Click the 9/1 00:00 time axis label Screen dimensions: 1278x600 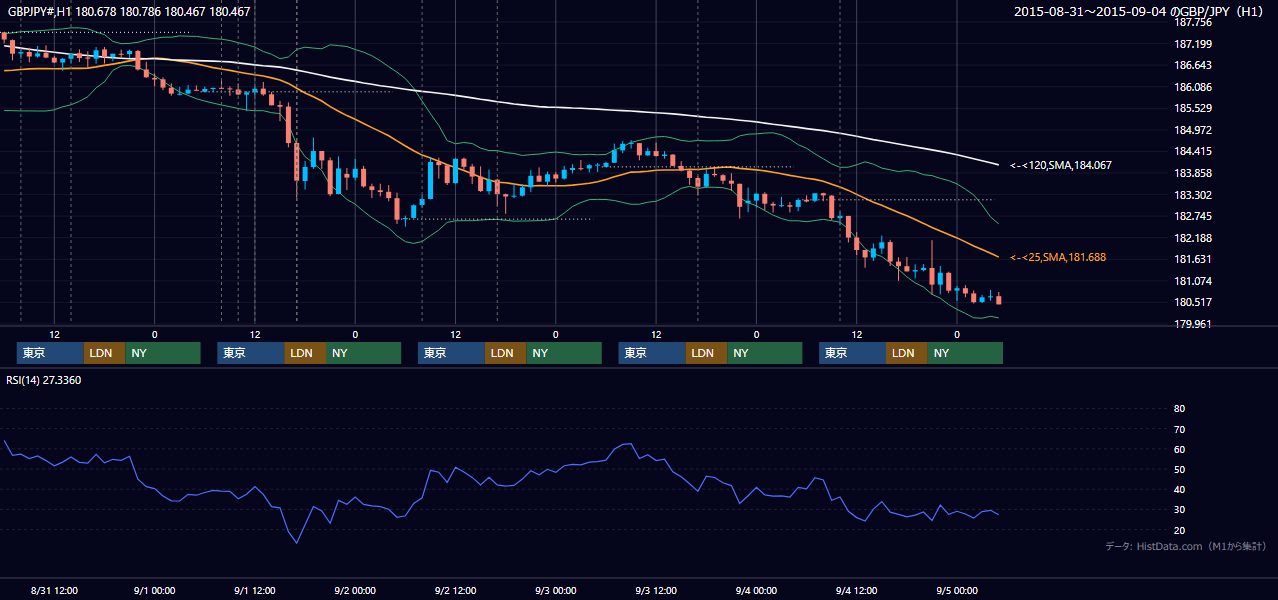(155, 591)
